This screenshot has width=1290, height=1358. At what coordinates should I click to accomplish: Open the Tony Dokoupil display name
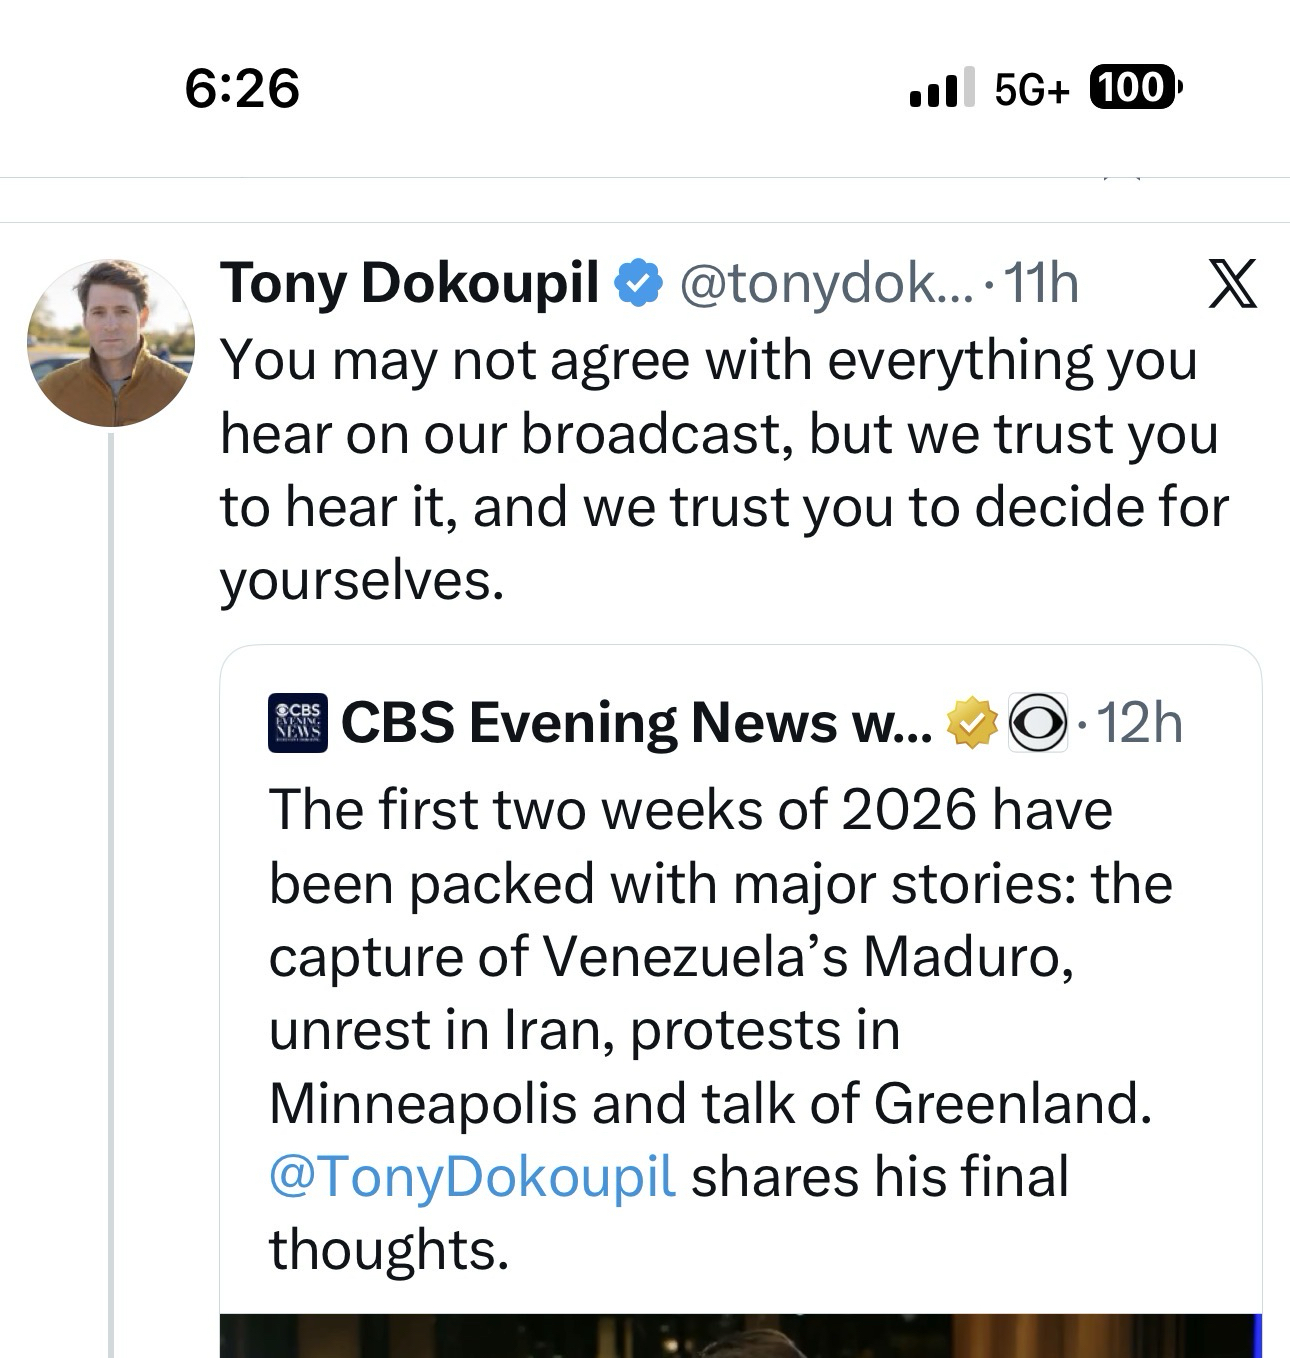410,283
